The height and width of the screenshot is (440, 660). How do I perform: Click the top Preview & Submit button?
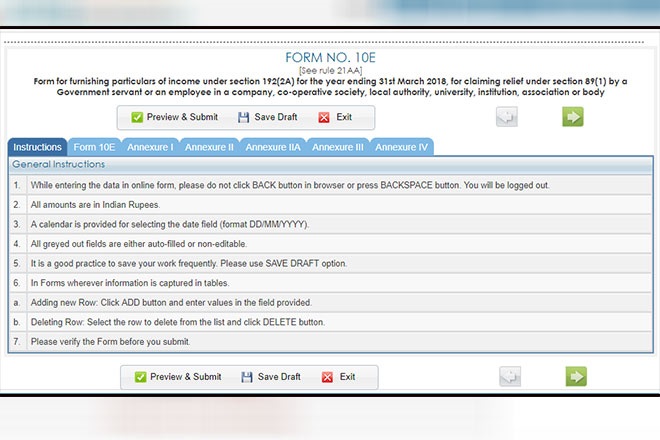[174, 117]
